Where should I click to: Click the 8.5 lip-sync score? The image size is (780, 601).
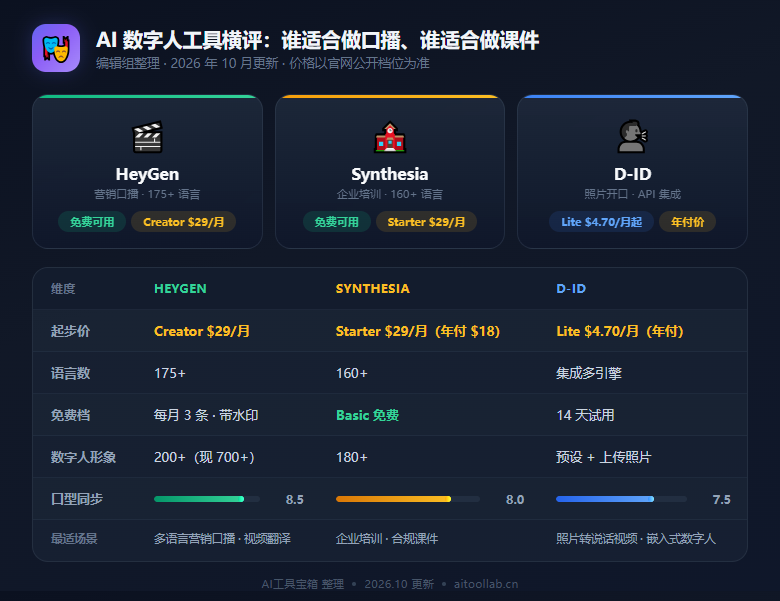(294, 500)
